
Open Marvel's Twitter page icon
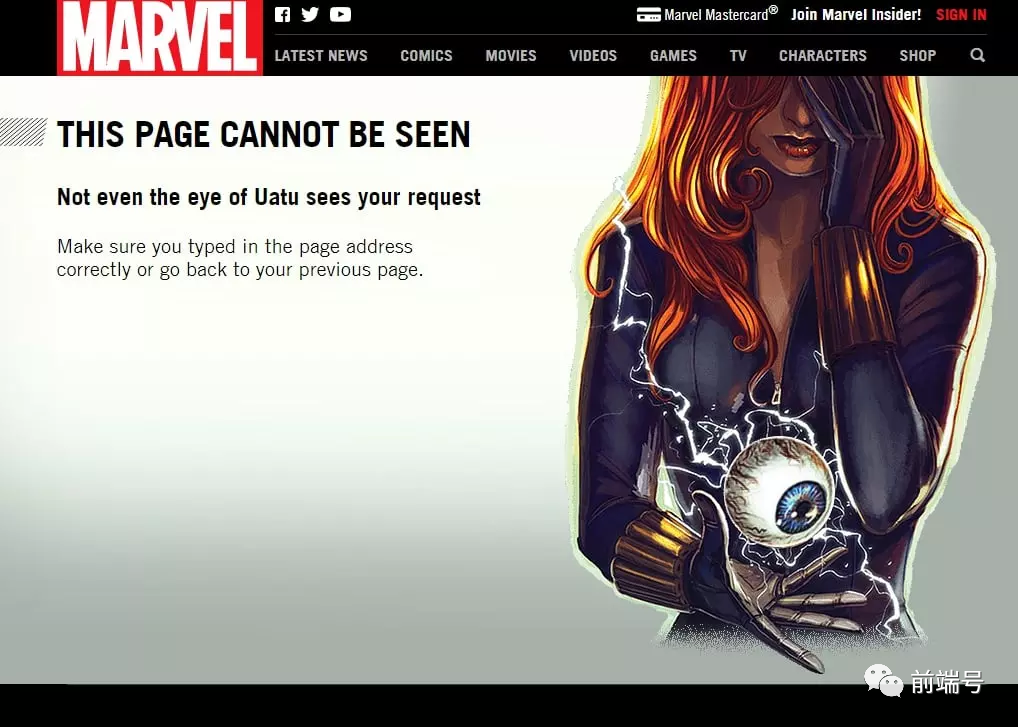[310, 14]
